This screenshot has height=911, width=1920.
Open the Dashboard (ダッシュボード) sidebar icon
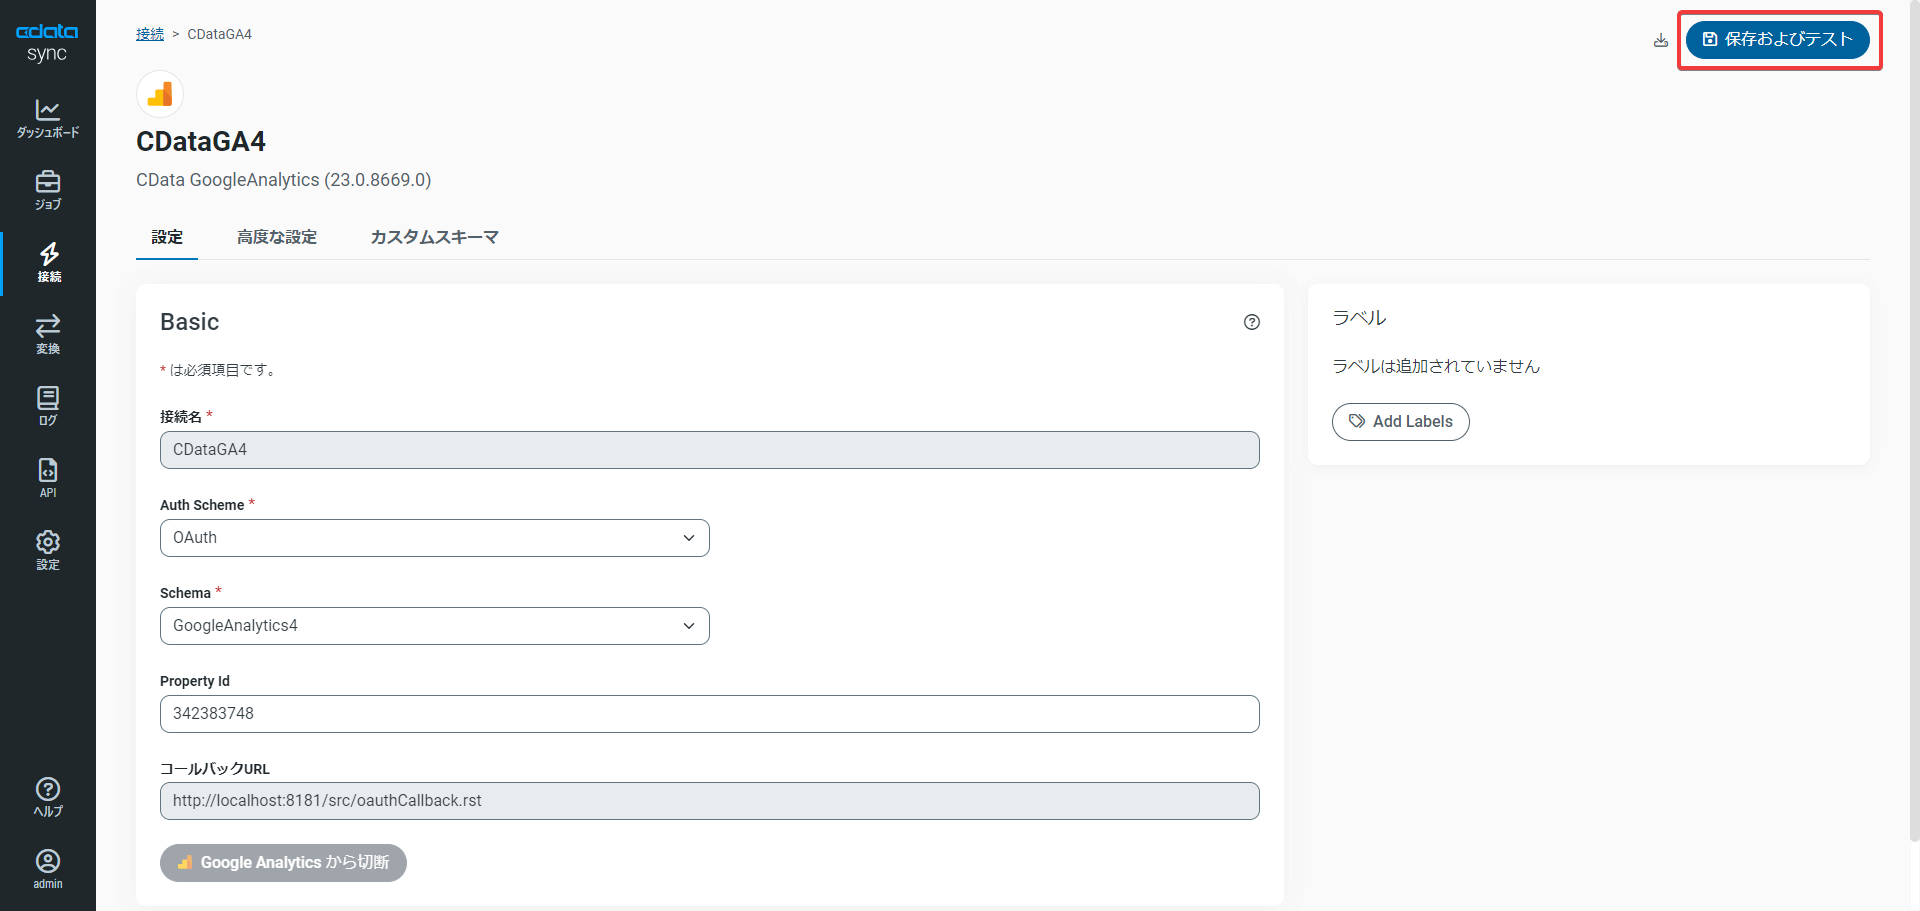pos(48,118)
